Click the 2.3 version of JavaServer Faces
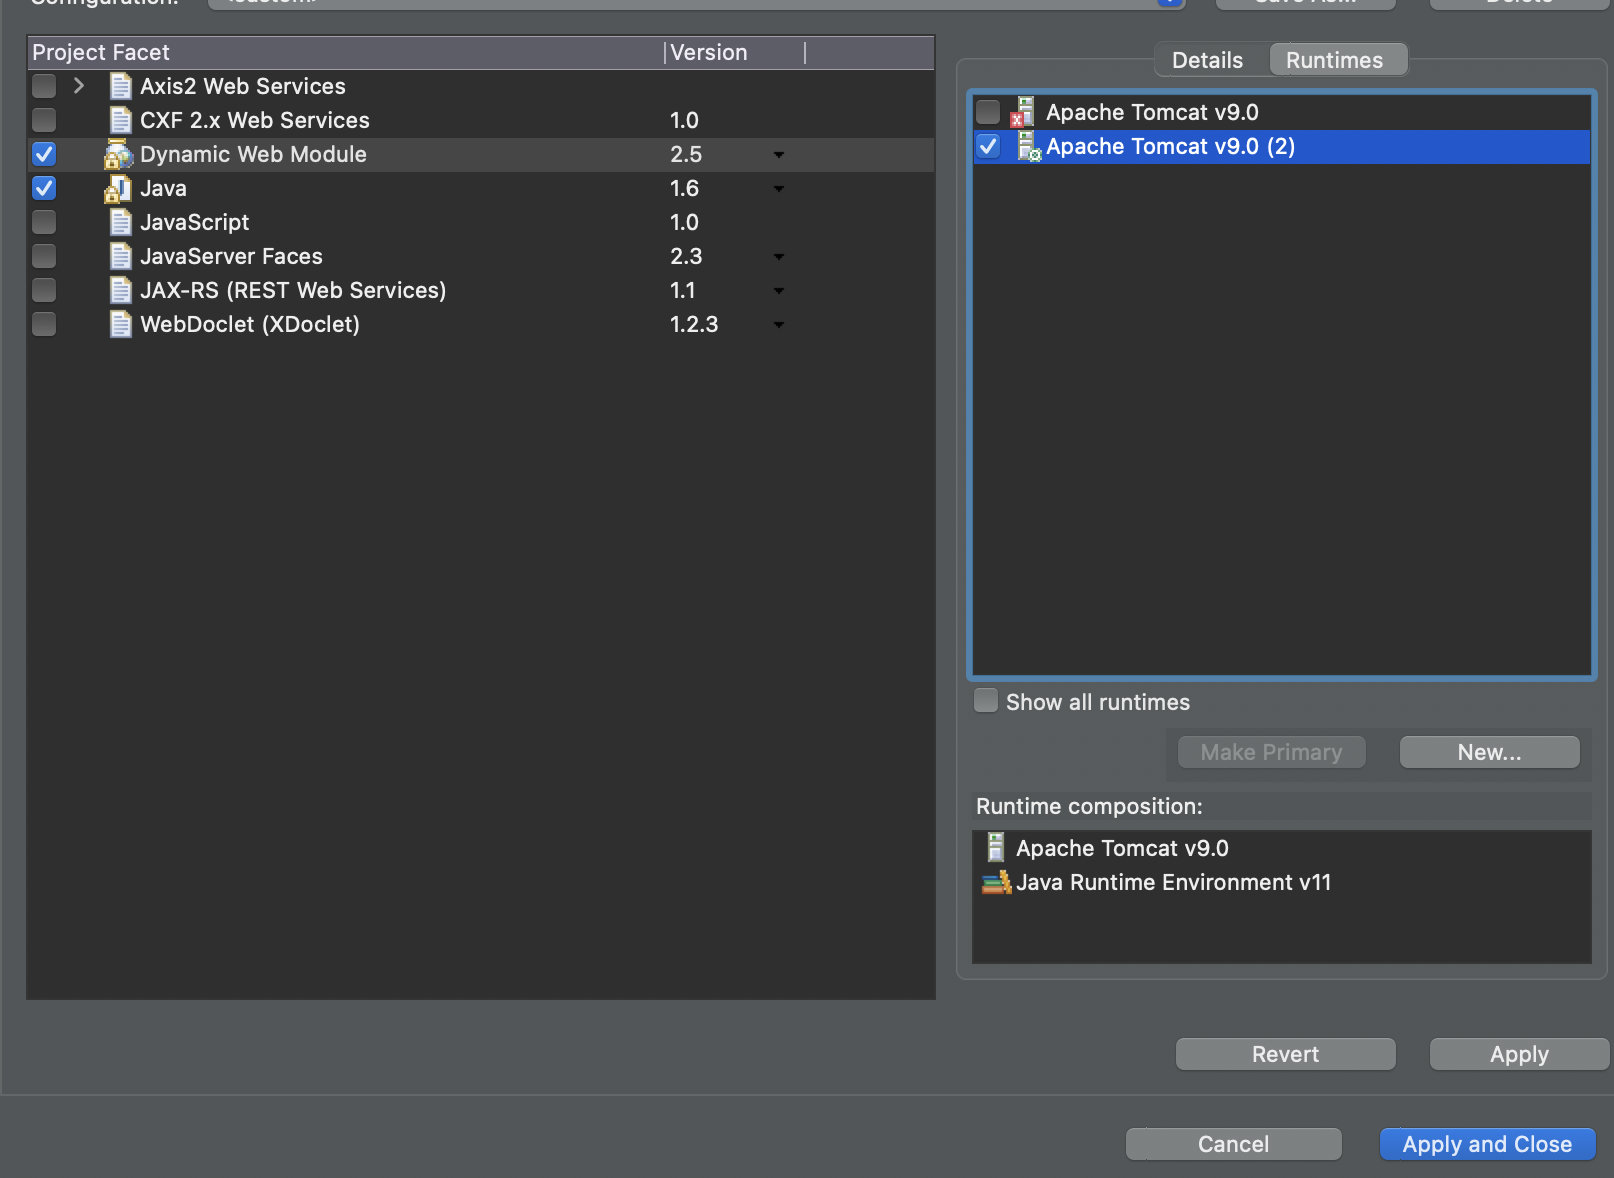1614x1178 pixels. click(x=686, y=256)
